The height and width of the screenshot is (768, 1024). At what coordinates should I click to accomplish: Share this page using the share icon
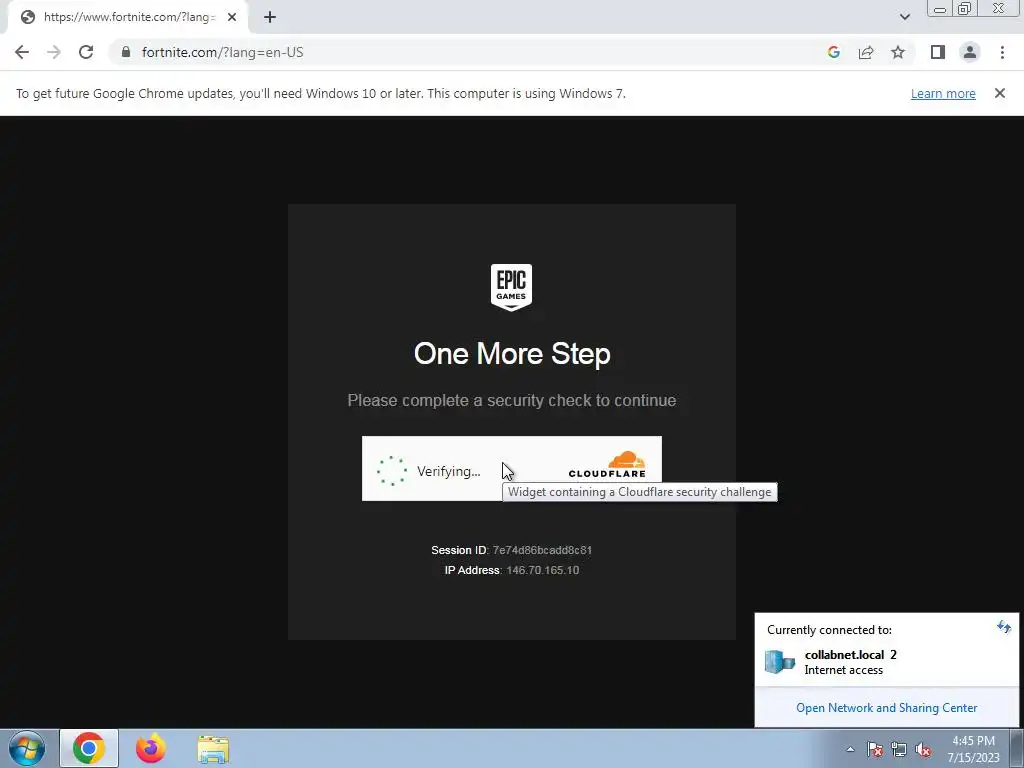866,52
